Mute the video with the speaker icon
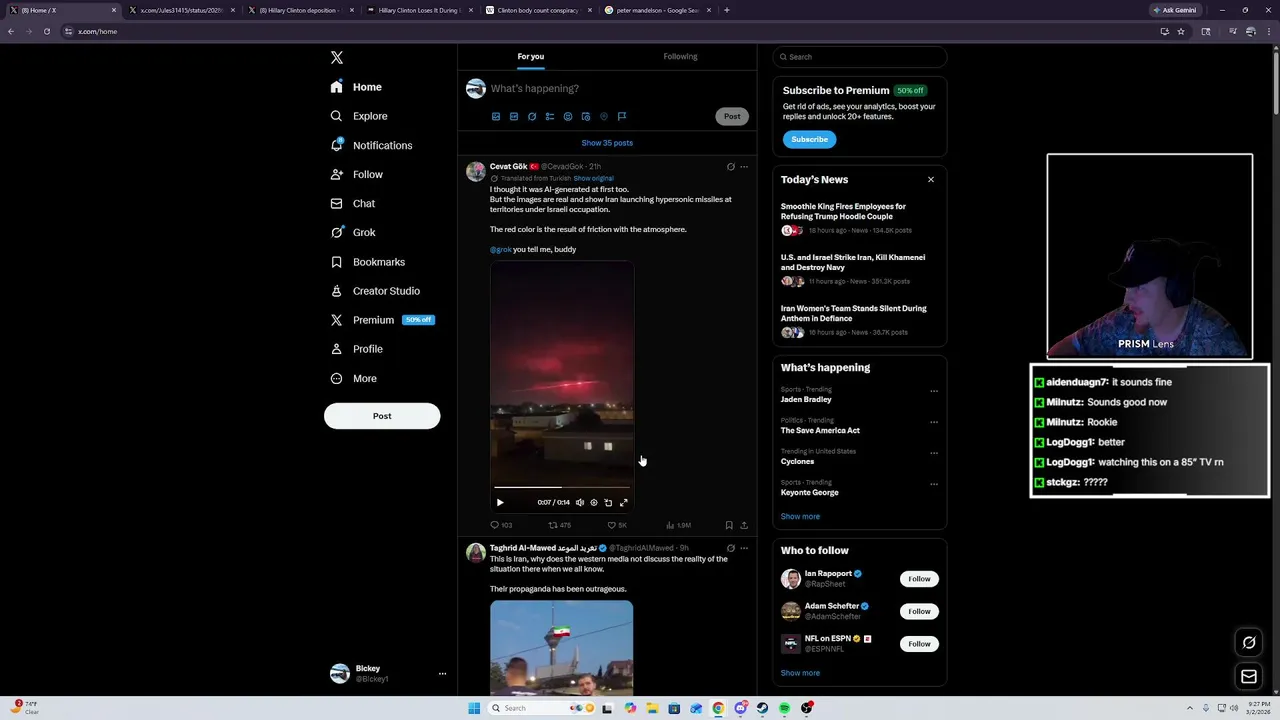The height and width of the screenshot is (720, 1280). click(580, 503)
